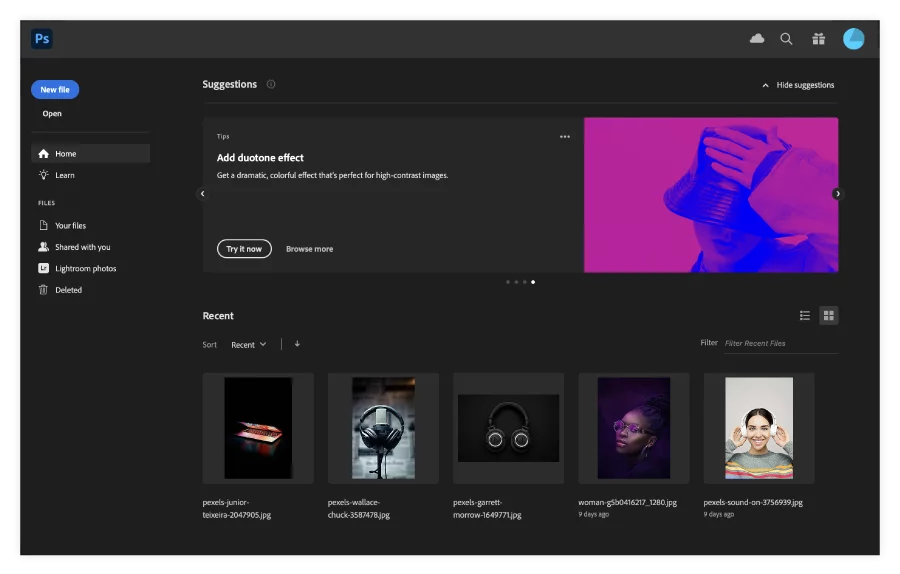The image size is (900, 574).
Task: Switch Recent files to grid view
Action: point(828,315)
